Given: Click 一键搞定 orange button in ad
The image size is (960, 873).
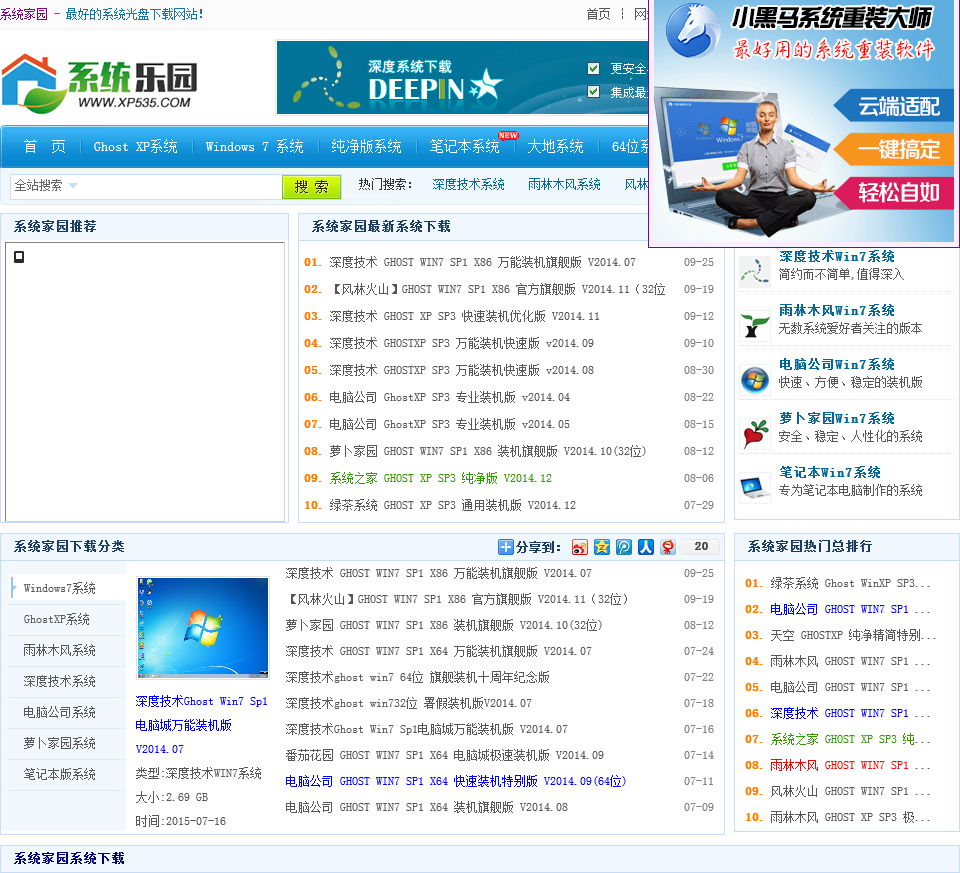Looking at the screenshot, I should click(x=894, y=149).
